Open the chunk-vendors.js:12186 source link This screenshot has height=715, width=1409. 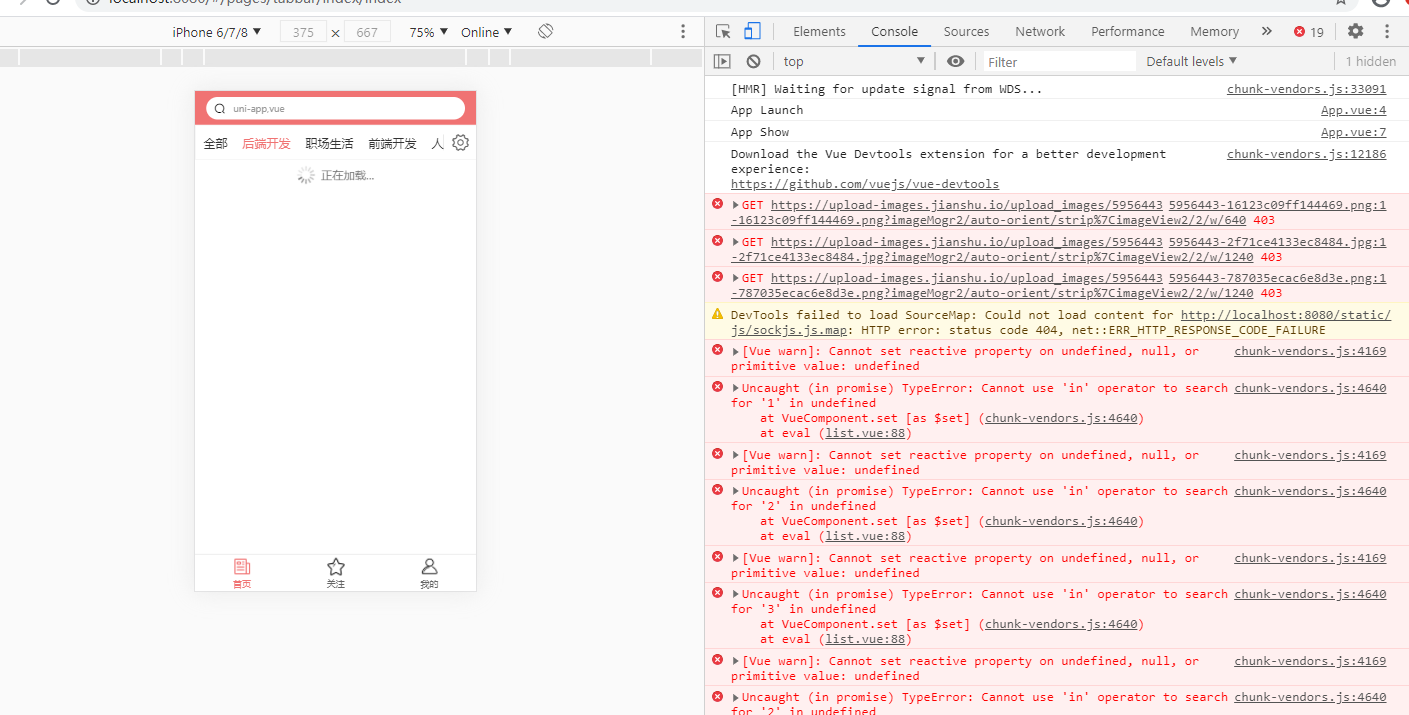click(1306, 154)
